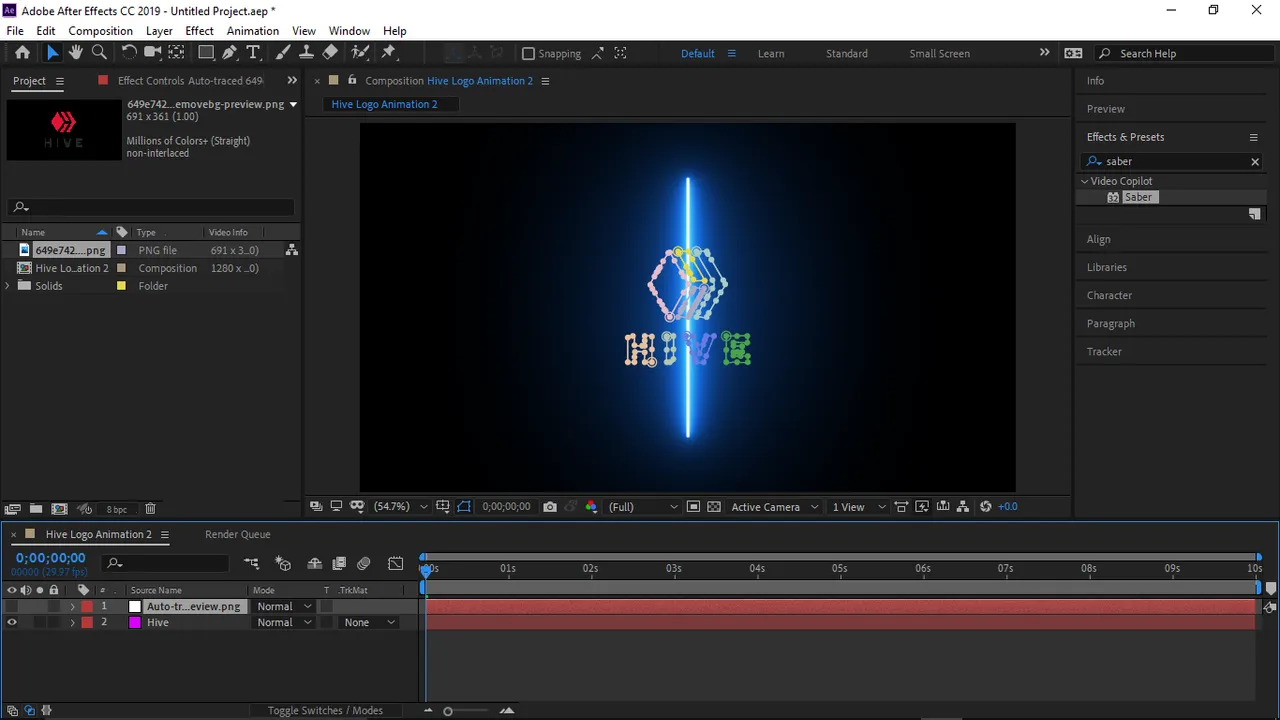Toggle the transparency grid button
The width and height of the screenshot is (1280, 720).
pos(714,507)
